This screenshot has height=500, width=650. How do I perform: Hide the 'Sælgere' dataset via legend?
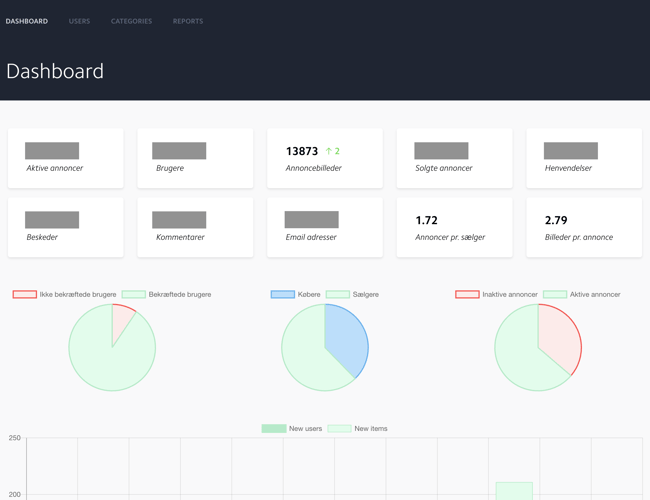(338, 295)
